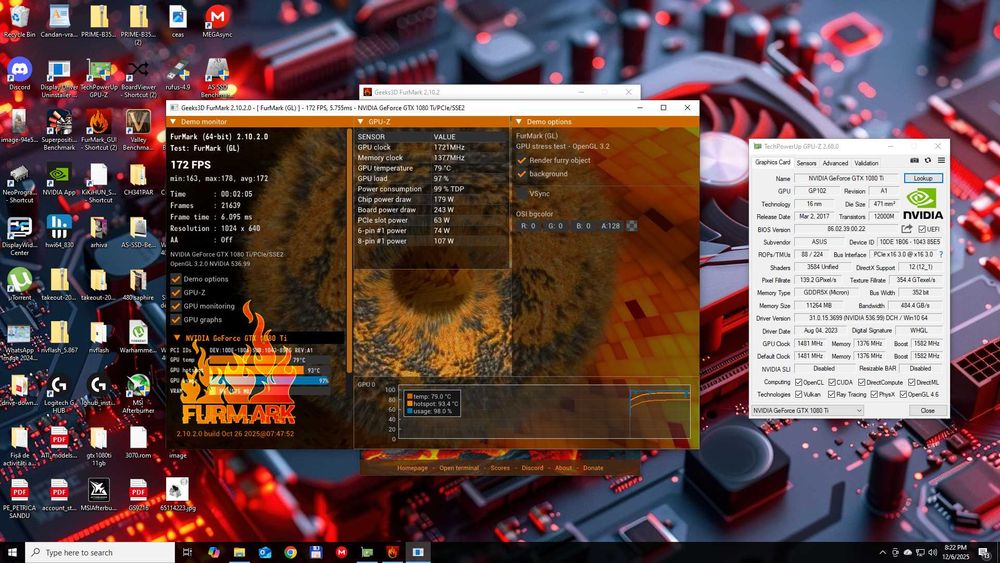Switch to the Sensors tab in GPU-Z
Screen dimensions: 1000x563
click(806, 163)
